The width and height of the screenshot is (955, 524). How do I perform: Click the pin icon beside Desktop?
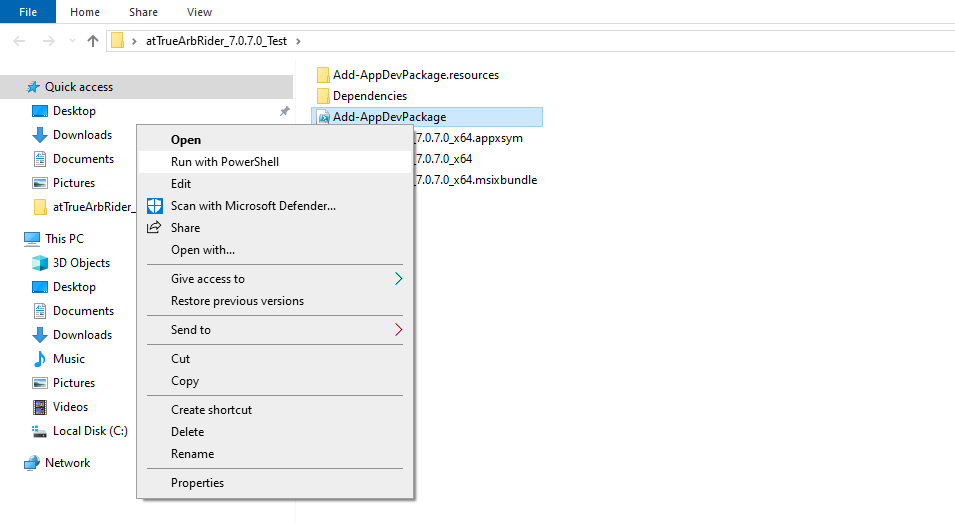[x=284, y=111]
